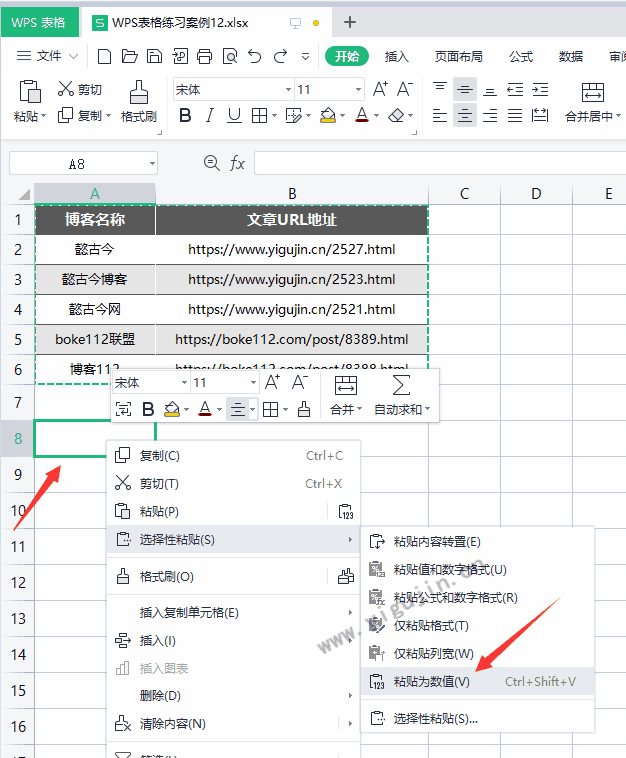Increase font size in ribbon
The height and width of the screenshot is (758, 626).
pyautogui.click(x=380, y=89)
